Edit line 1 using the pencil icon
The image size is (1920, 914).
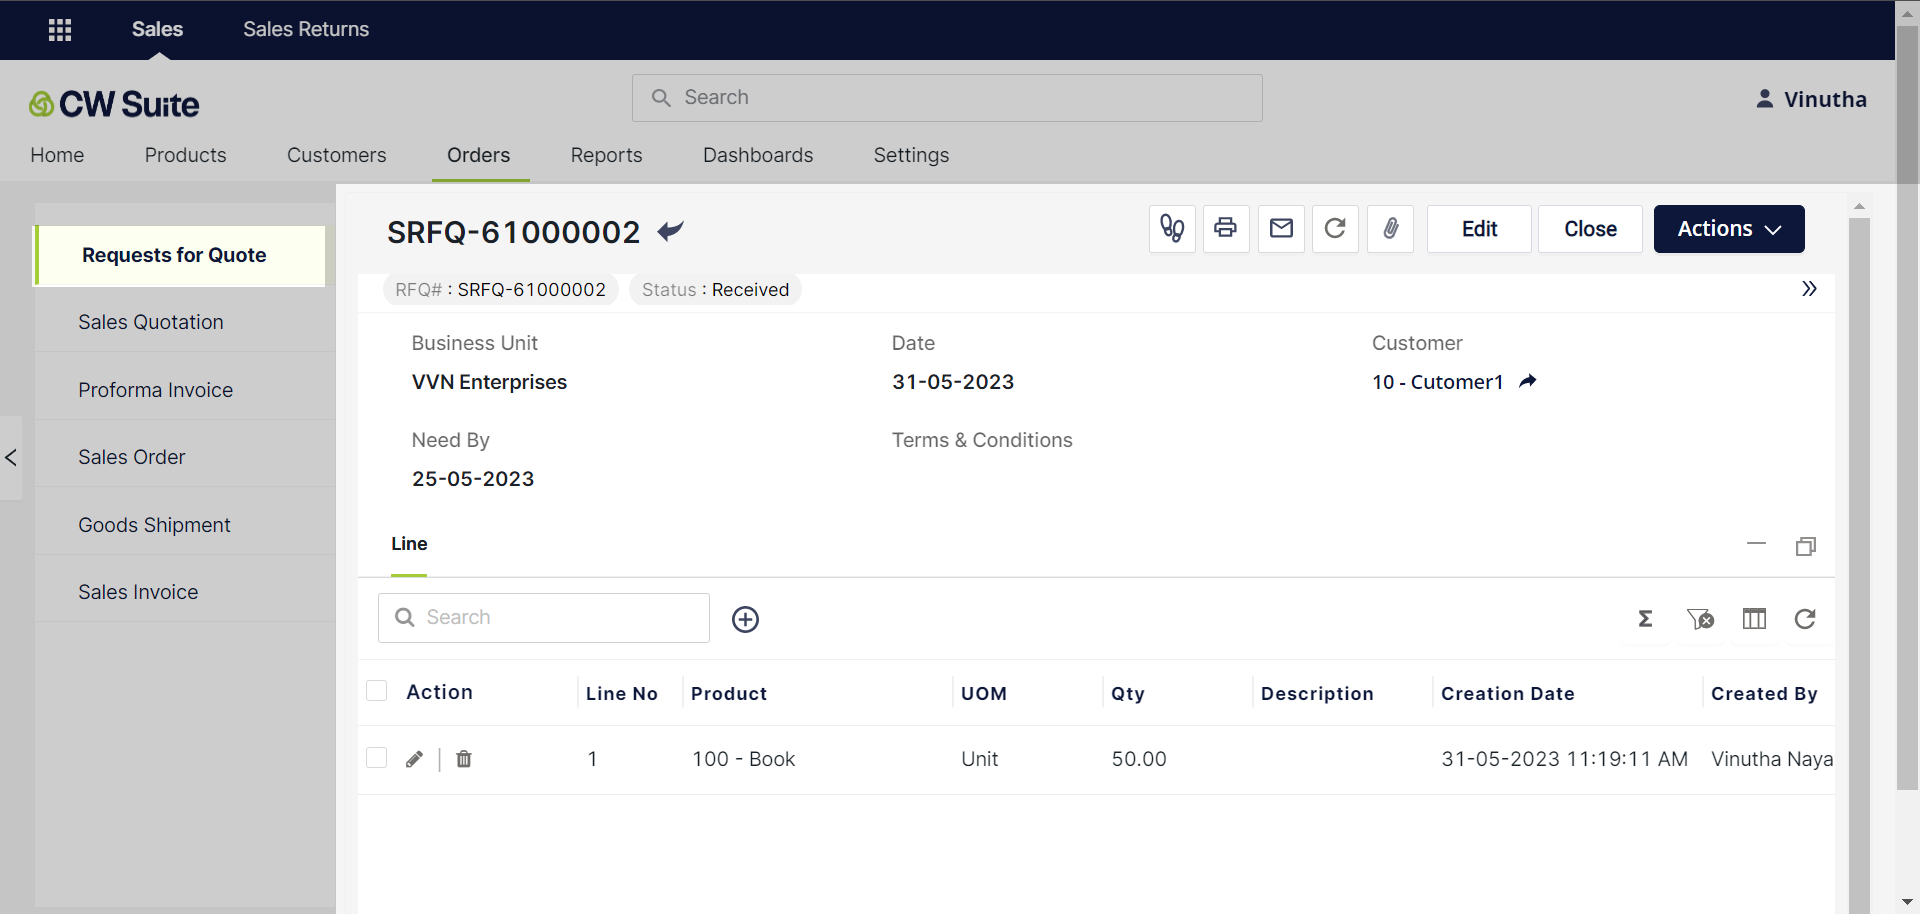(414, 759)
